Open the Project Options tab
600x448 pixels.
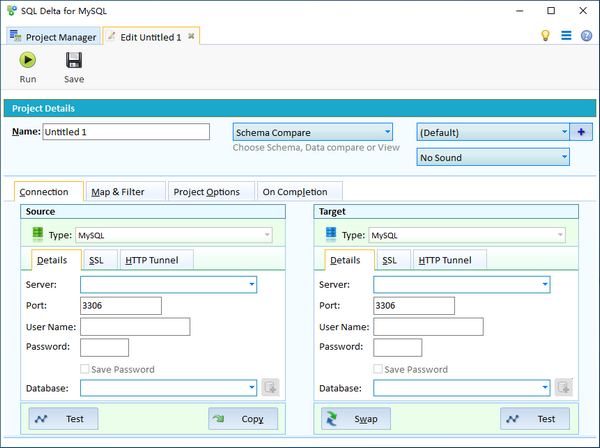[211, 191]
